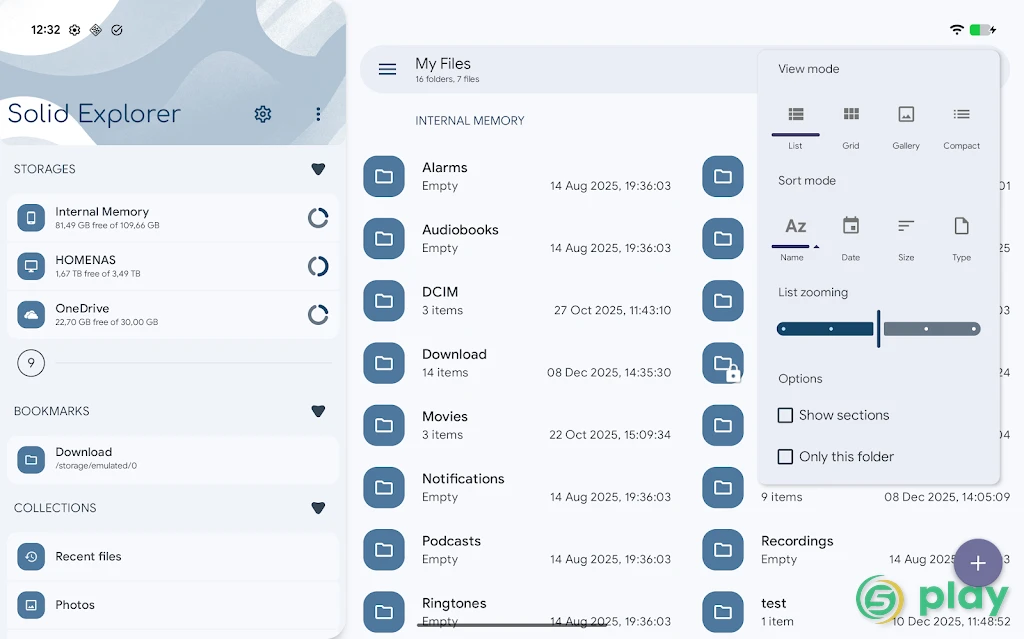Click the 12:32 clock
This screenshot has width=1024, height=639.
click(46, 30)
